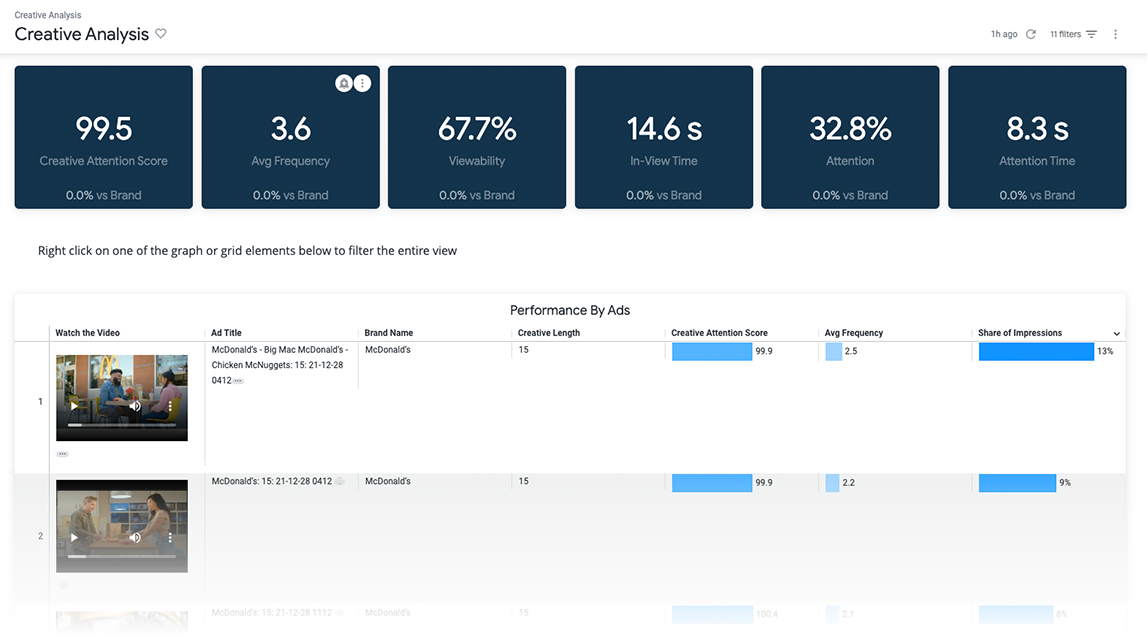Select the 67.7% Viewability tile
1148x637 pixels.
pyautogui.click(x=477, y=138)
